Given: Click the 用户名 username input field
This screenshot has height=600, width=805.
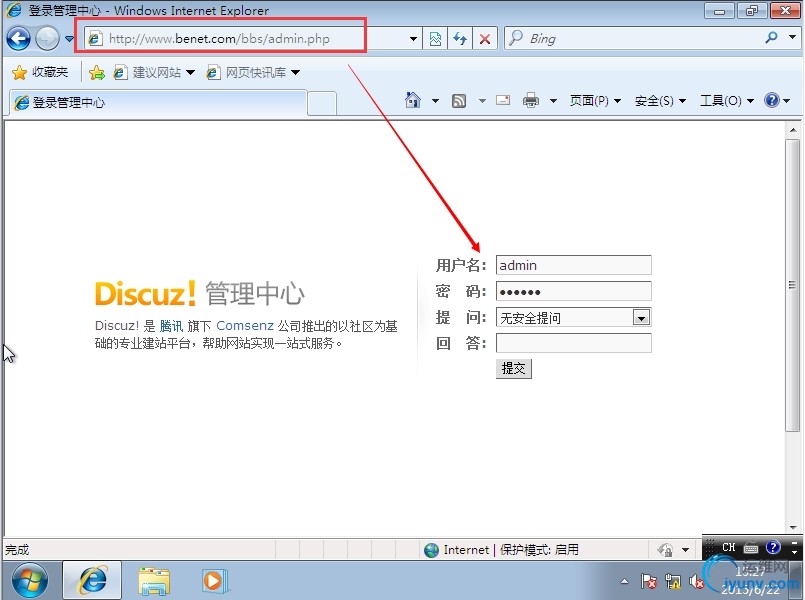Looking at the screenshot, I should tap(573, 265).
